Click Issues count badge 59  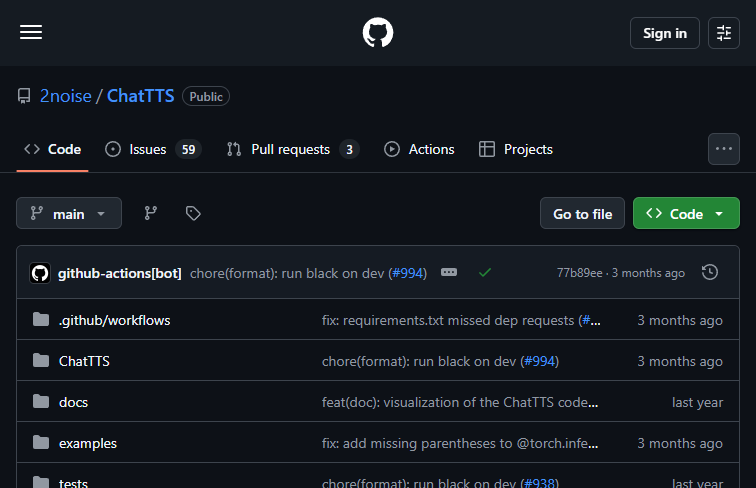click(x=188, y=149)
